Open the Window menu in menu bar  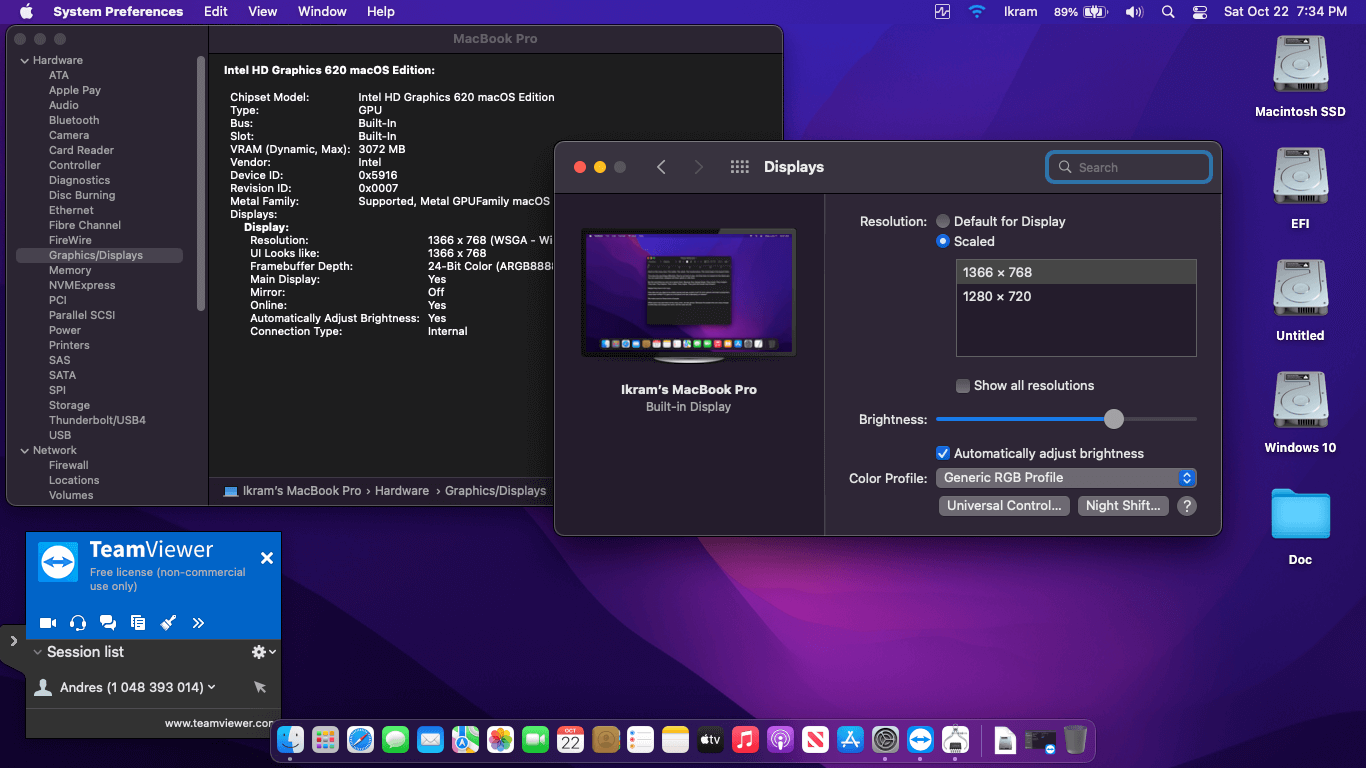(x=322, y=12)
